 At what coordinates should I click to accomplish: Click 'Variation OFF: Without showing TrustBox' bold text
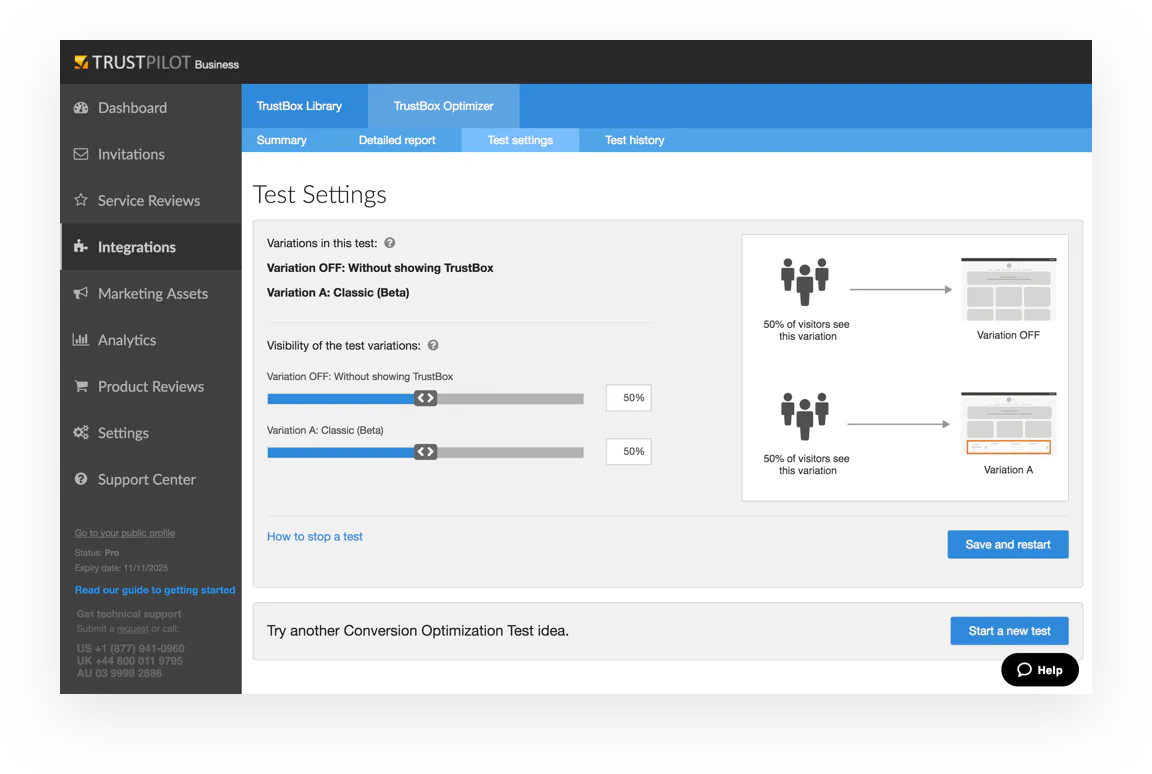(x=380, y=268)
